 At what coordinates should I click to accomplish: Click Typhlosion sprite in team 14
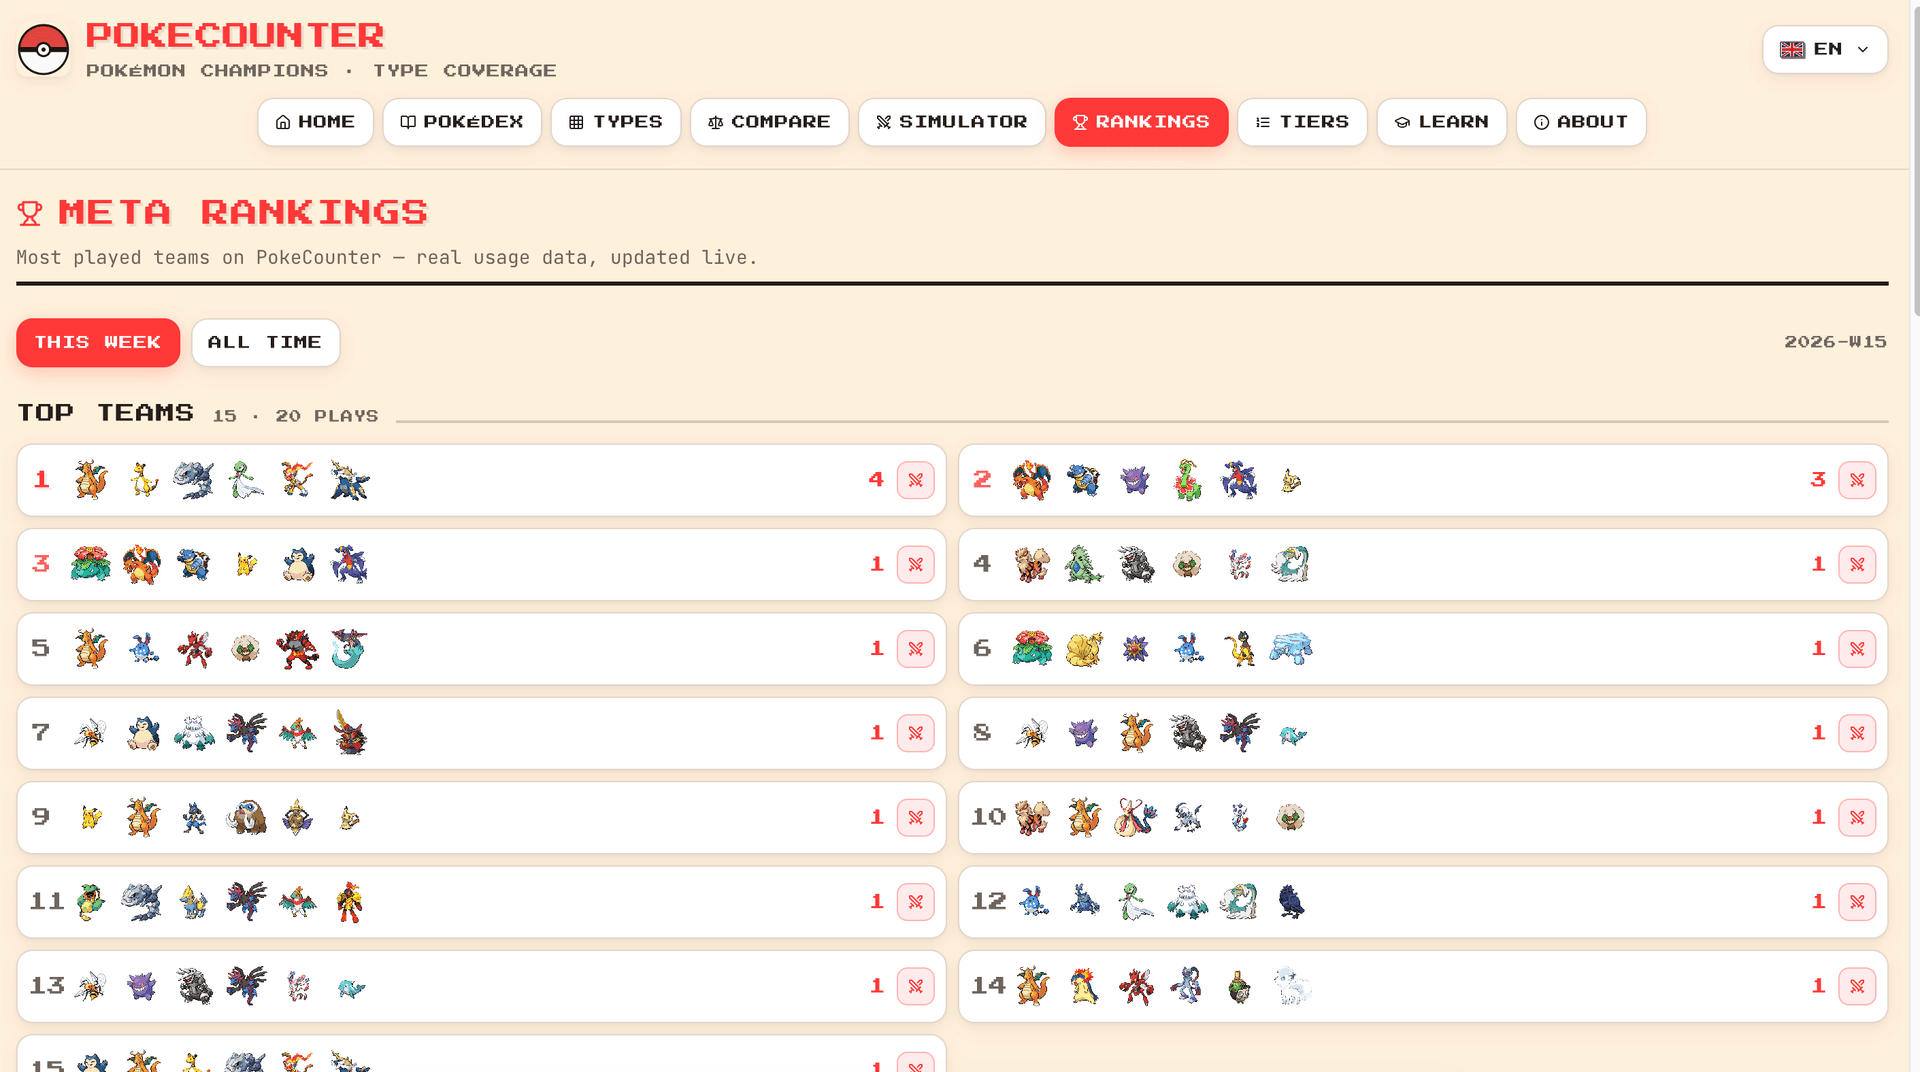click(1083, 986)
